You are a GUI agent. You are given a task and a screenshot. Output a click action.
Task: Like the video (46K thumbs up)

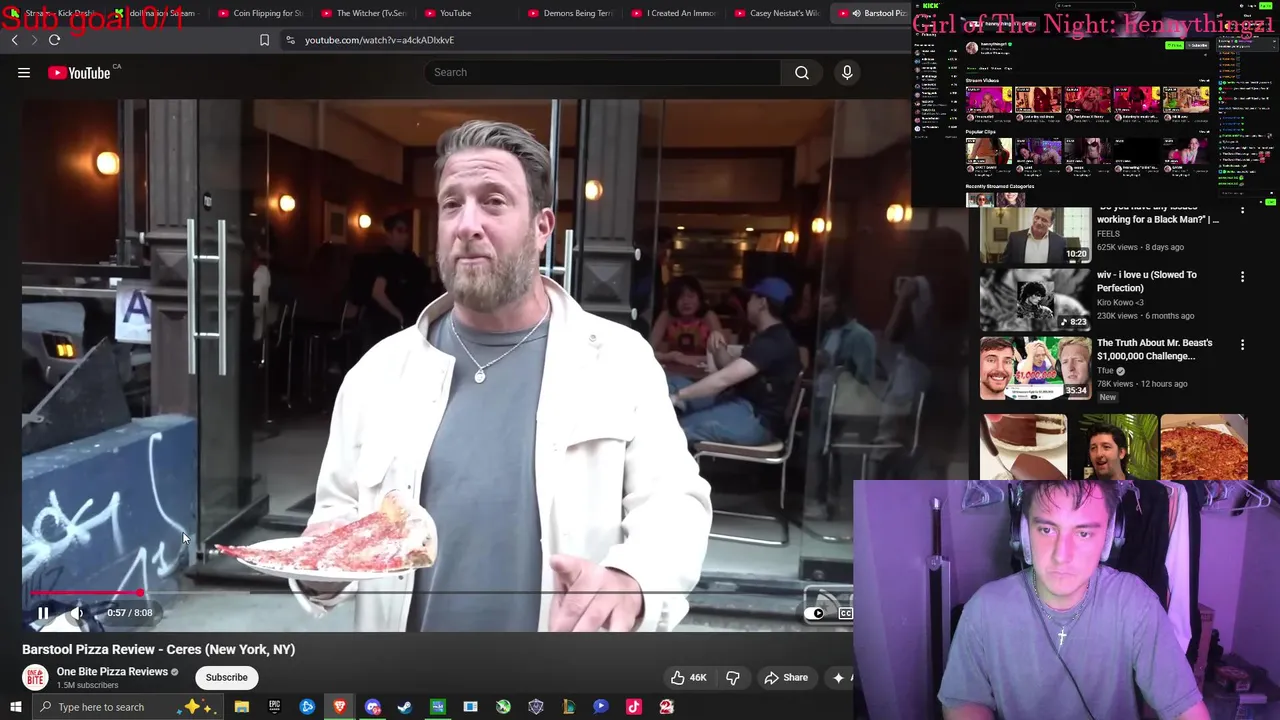click(688, 677)
